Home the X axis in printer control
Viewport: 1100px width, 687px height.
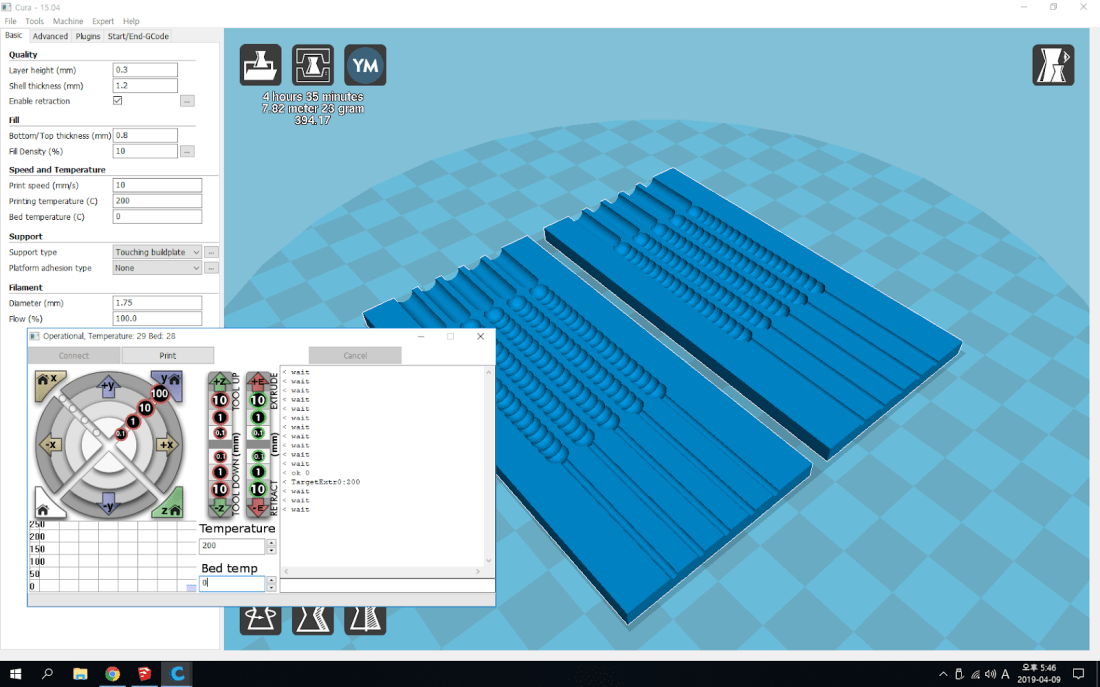tap(50, 384)
